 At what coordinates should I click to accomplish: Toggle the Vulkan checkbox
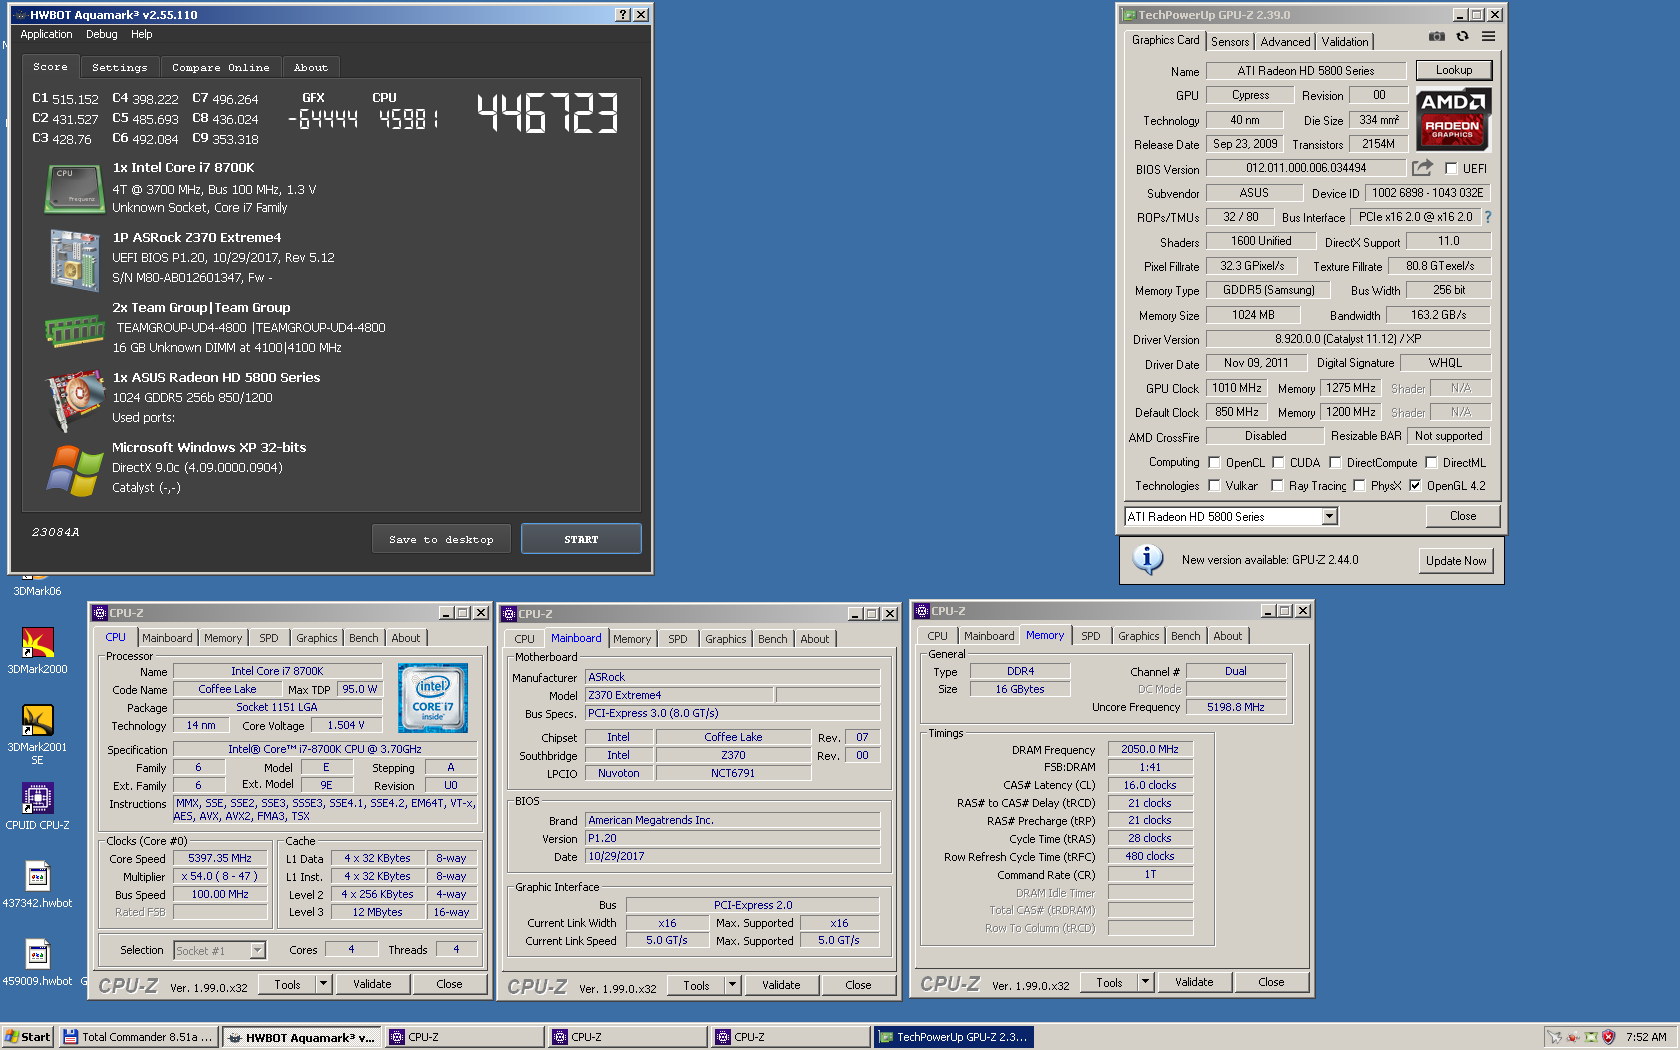(1214, 486)
